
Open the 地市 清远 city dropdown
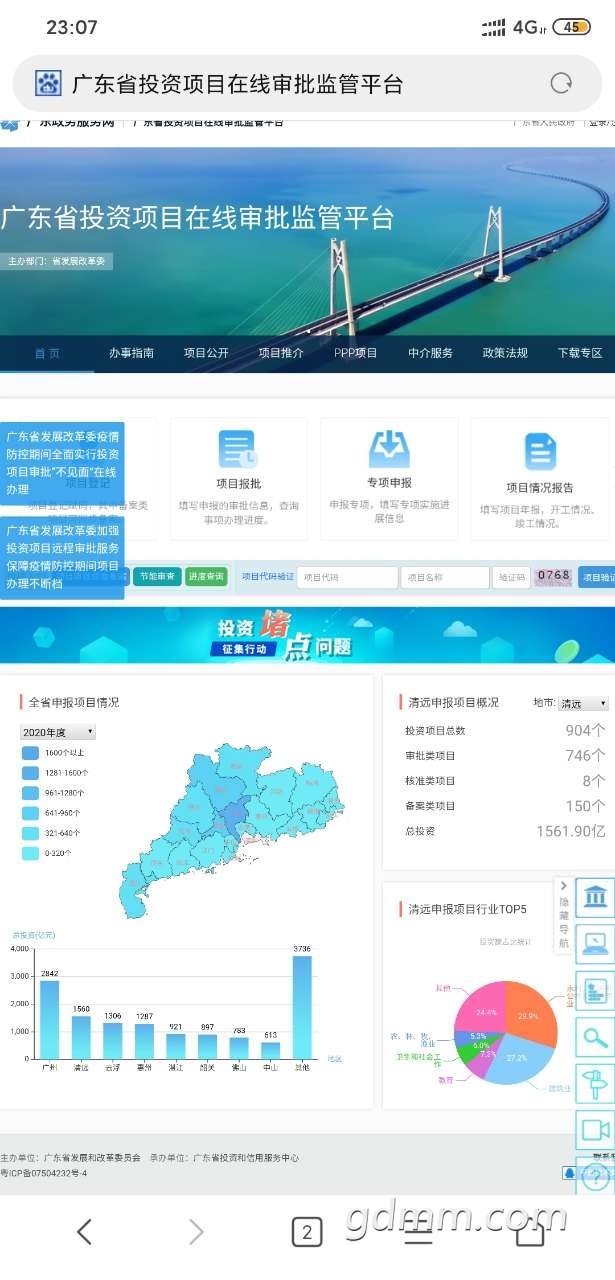click(583, 704)
